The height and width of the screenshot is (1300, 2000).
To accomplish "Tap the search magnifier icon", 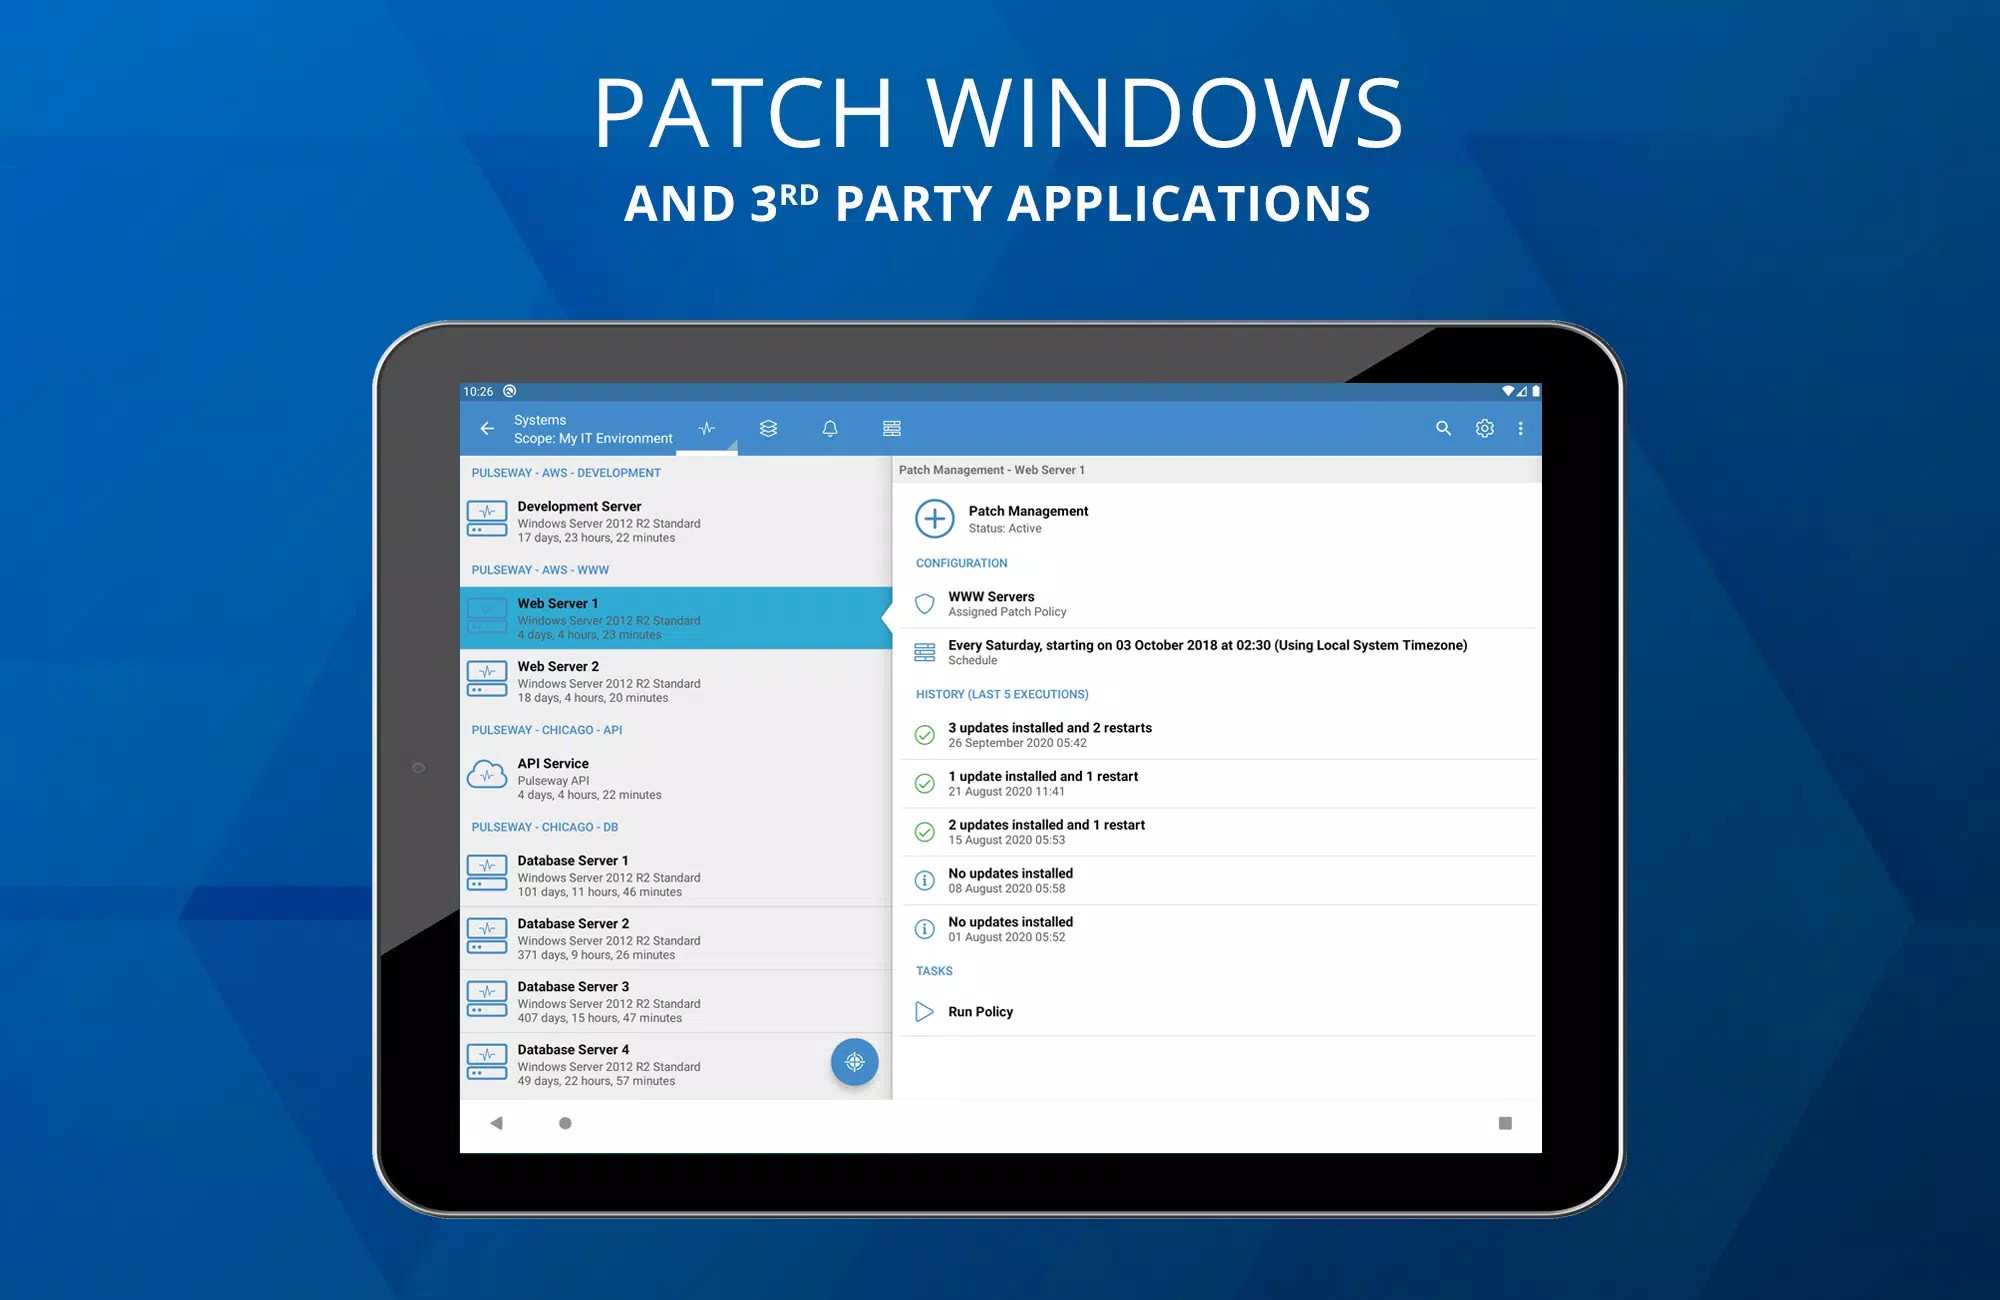I will tap(1443, 428).
